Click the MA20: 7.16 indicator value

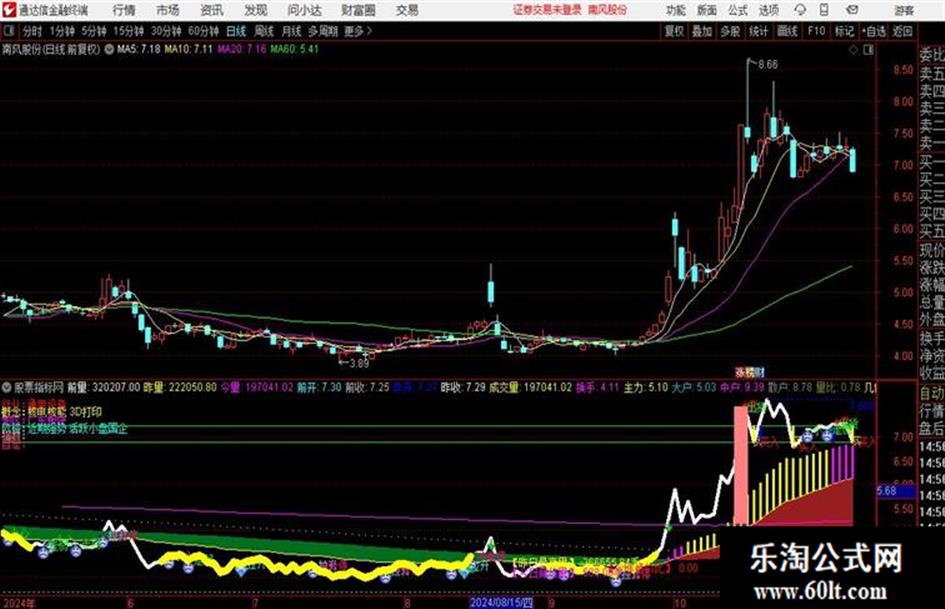click(241, 49)
